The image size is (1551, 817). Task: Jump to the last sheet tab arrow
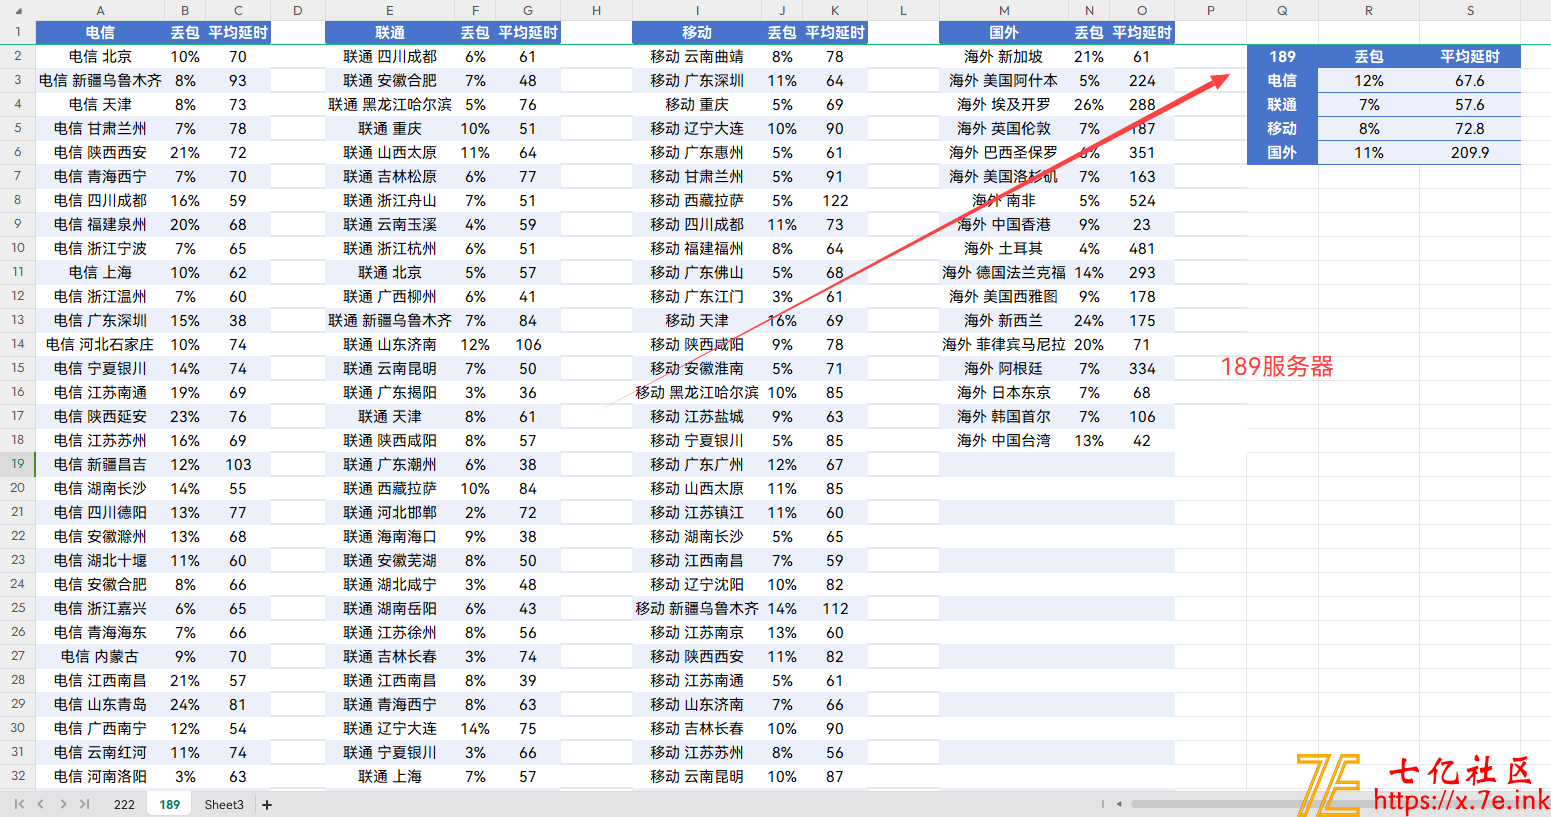[x=85, y=804]
